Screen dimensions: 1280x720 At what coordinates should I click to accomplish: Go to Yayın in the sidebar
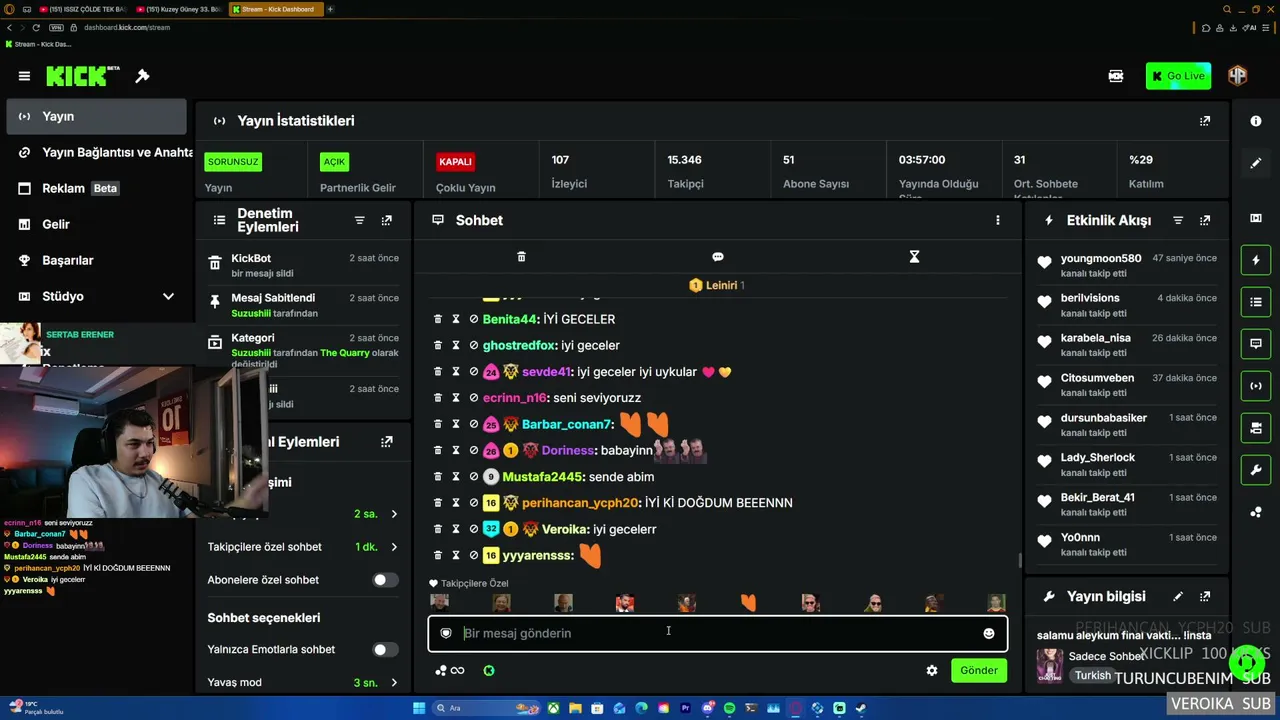96,116
